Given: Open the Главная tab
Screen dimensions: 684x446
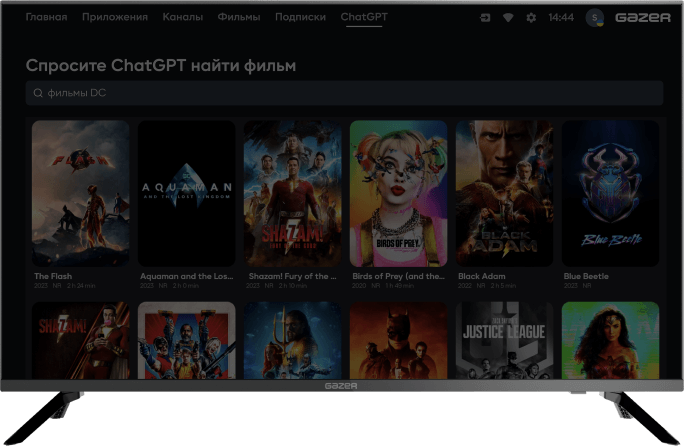Looking at the screenshot, I should pos(46,17).
